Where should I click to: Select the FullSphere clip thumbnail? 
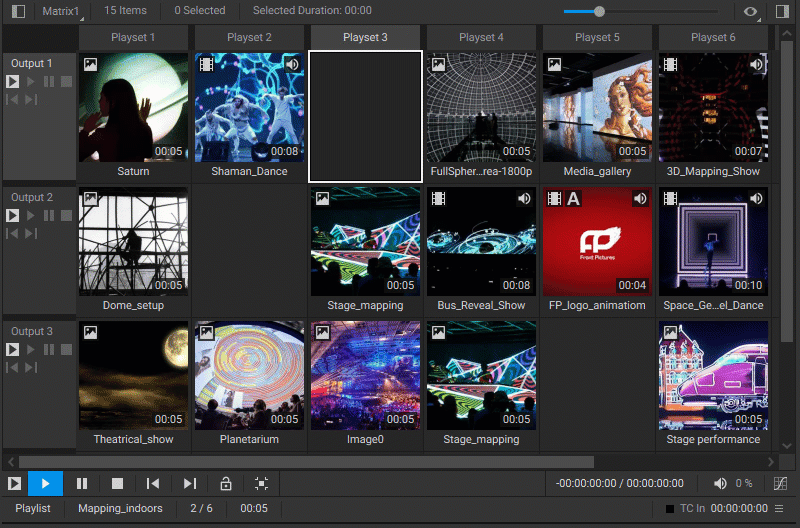pyautogui.click(x=481, y=108)
